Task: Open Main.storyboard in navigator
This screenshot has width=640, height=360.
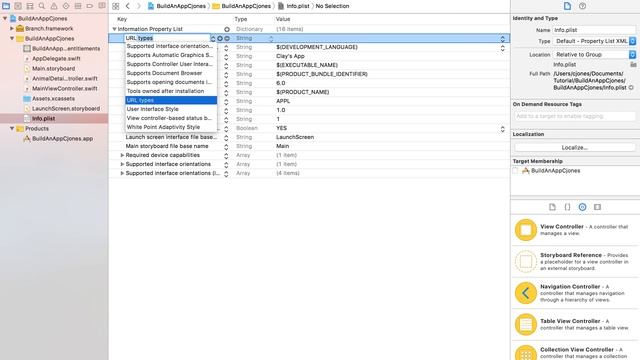Action: coord(53,69)
